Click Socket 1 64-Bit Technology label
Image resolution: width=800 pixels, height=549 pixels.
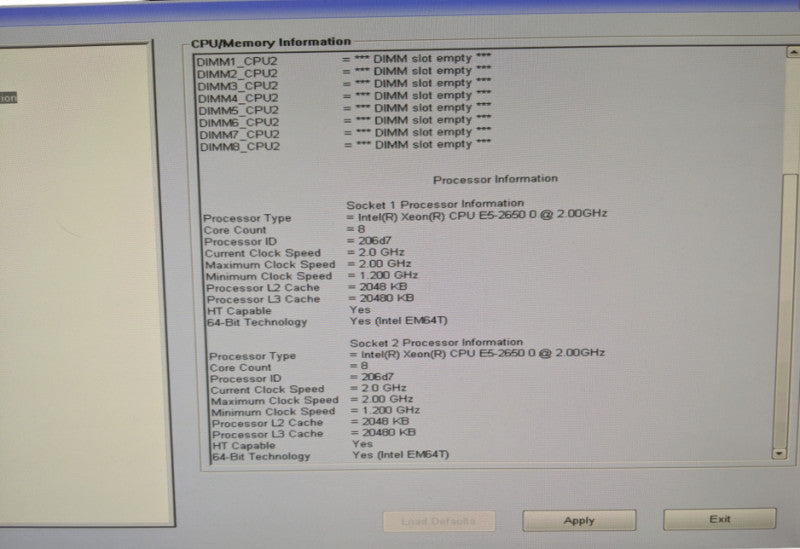tap(257, 322)
